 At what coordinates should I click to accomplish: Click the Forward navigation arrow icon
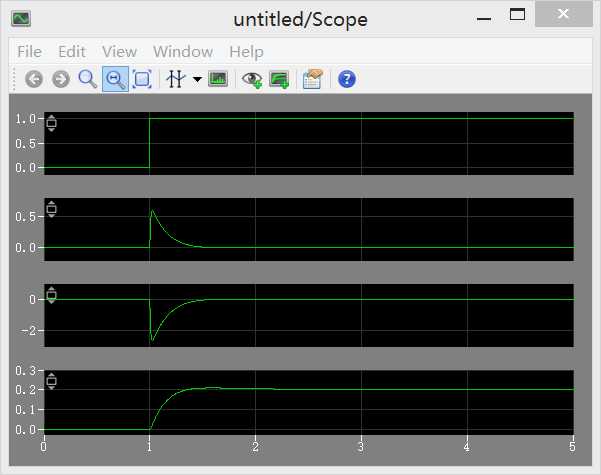click(61, 79)
